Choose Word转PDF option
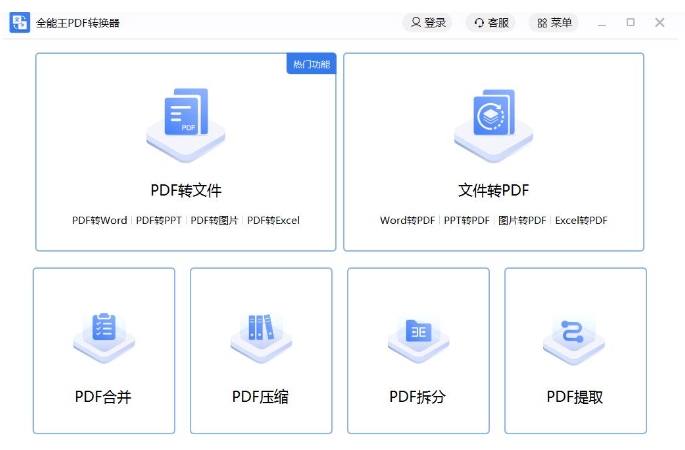Screen dimensions: 685x450 click(x=408, y=220)
